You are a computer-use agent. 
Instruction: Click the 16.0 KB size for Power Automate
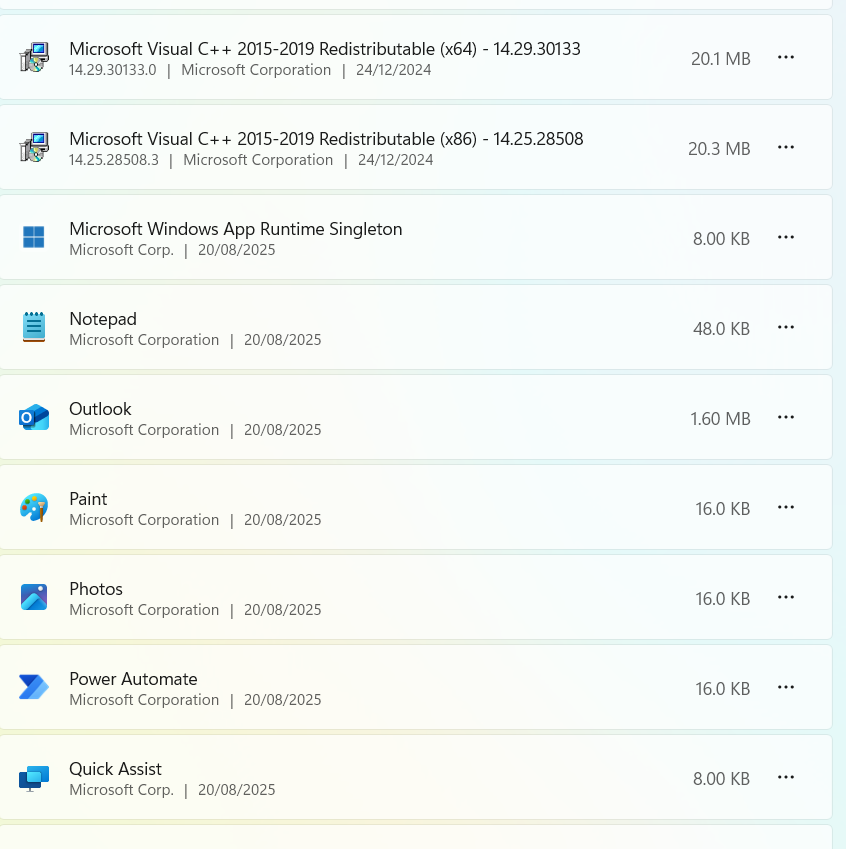point(723,688)
